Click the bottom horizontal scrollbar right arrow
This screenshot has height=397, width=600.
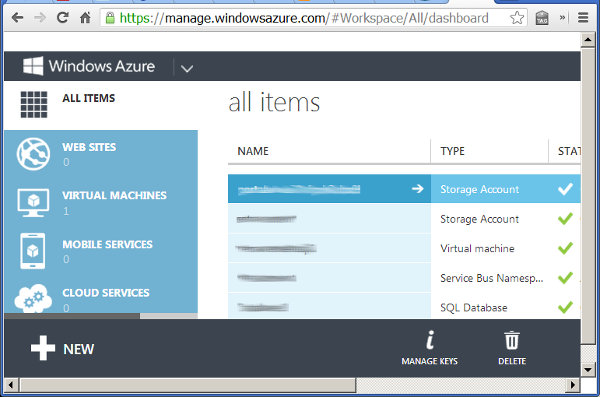[572, 385]
